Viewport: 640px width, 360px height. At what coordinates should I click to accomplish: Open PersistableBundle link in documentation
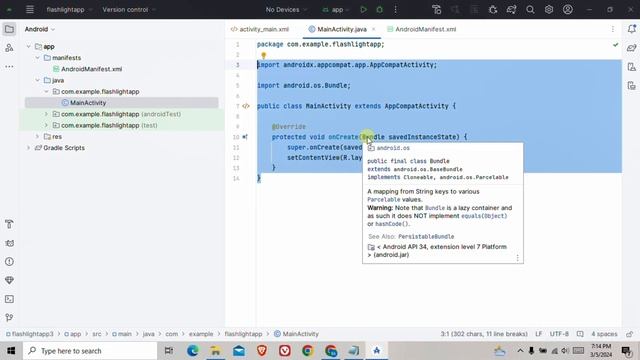click(426, 237)
